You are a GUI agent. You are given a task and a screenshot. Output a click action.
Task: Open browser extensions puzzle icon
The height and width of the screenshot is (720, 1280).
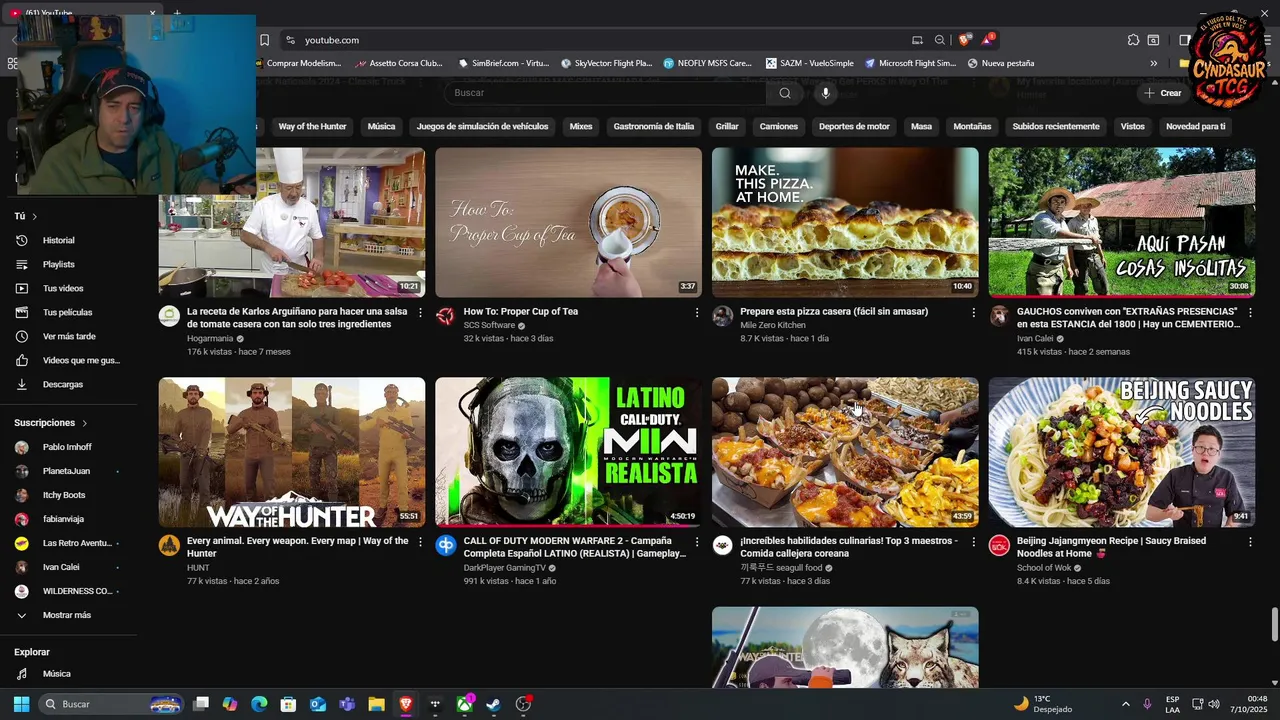coord(1133,40)
